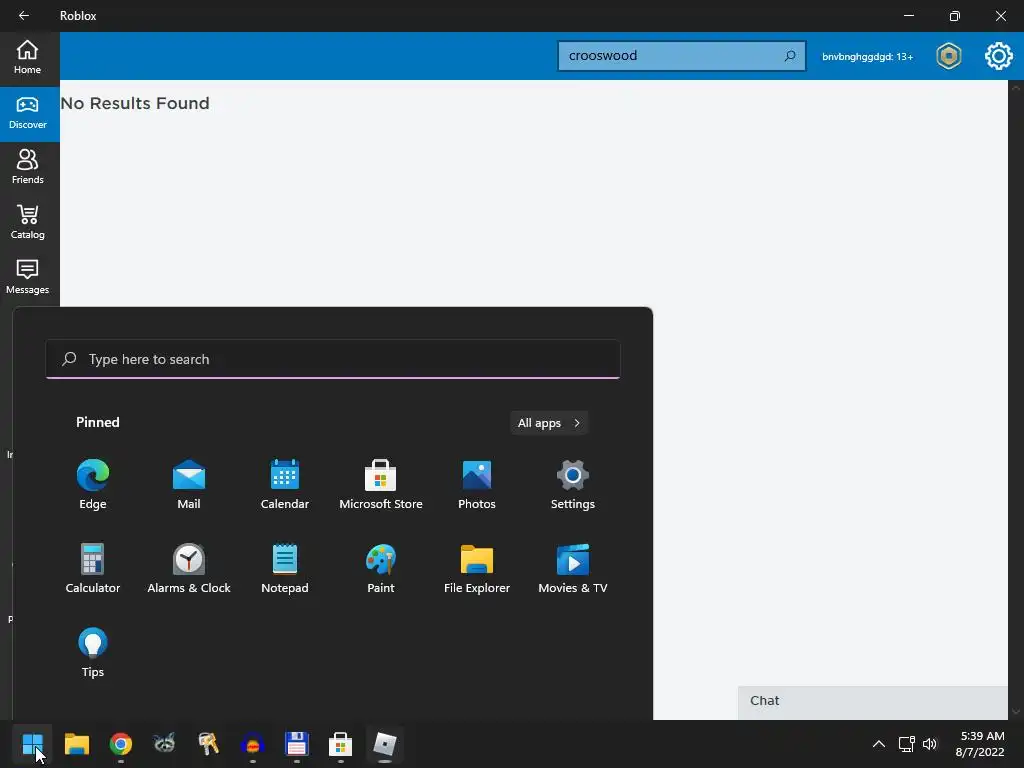Click the Windows Start button
This screenshot has width=1024, height=768.
tap(32, 744)
